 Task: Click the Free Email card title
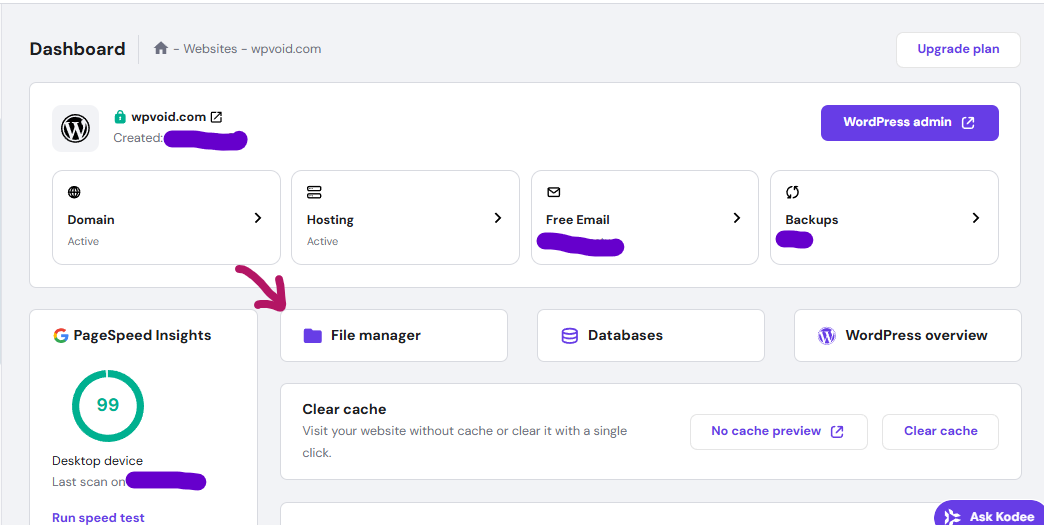(577, 220)
